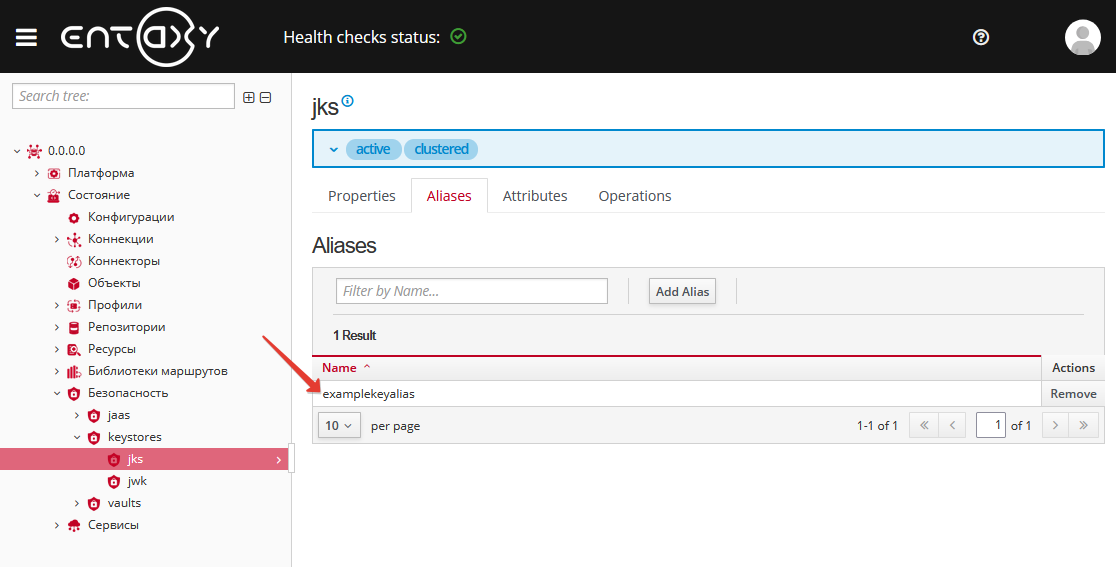Screen dimensions: 1116x567
Task: Click the collapse all tree icon
Action: pos(265,97)
